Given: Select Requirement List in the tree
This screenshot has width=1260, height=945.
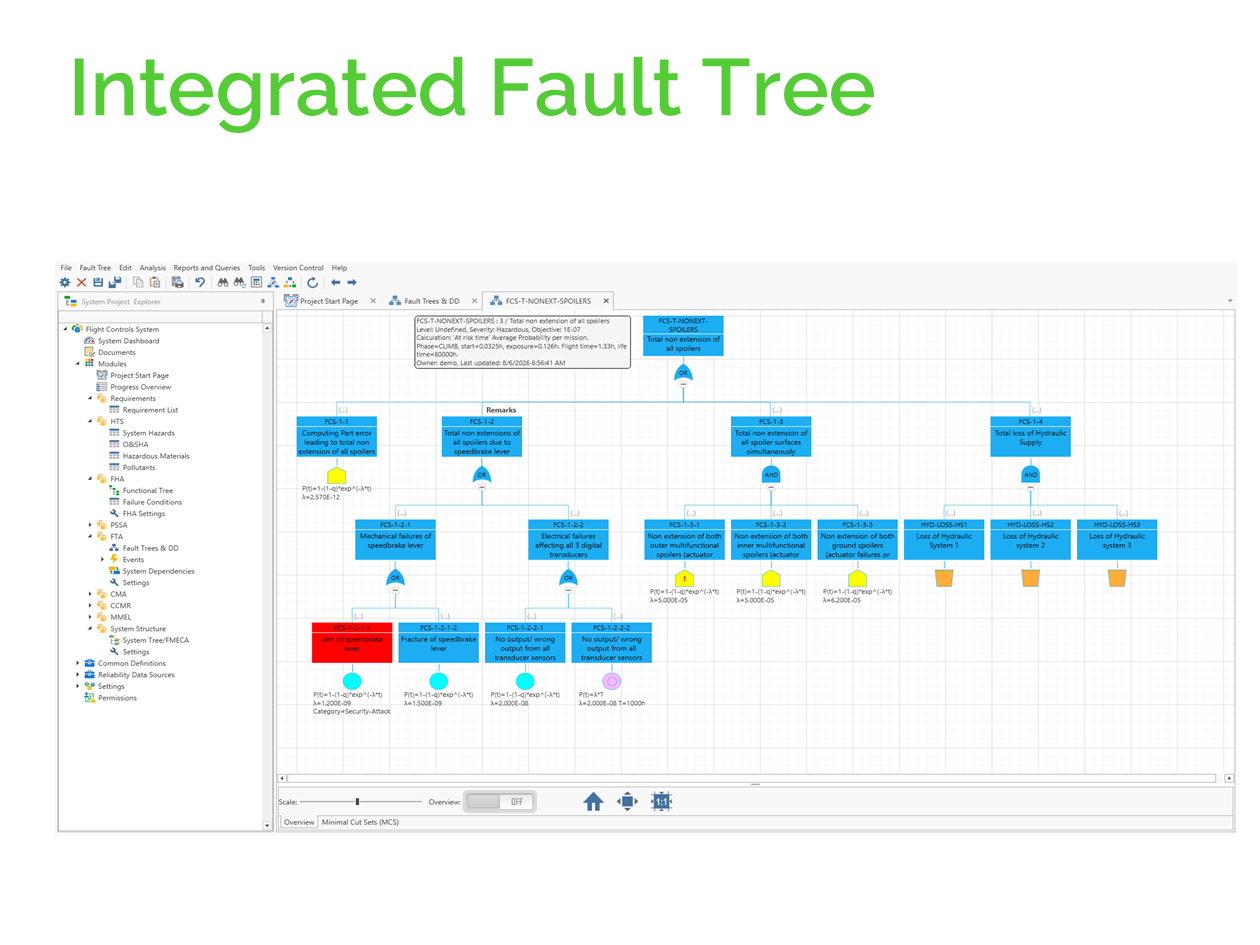Looking at the screenshot, I should tap(151, 410).
